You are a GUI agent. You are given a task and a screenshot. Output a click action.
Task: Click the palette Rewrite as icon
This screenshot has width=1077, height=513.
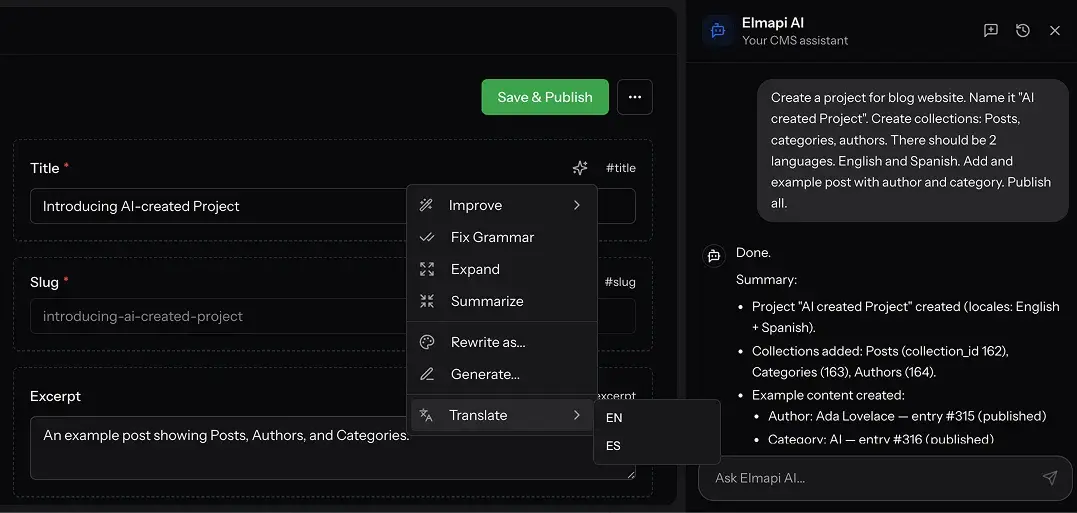427,342
